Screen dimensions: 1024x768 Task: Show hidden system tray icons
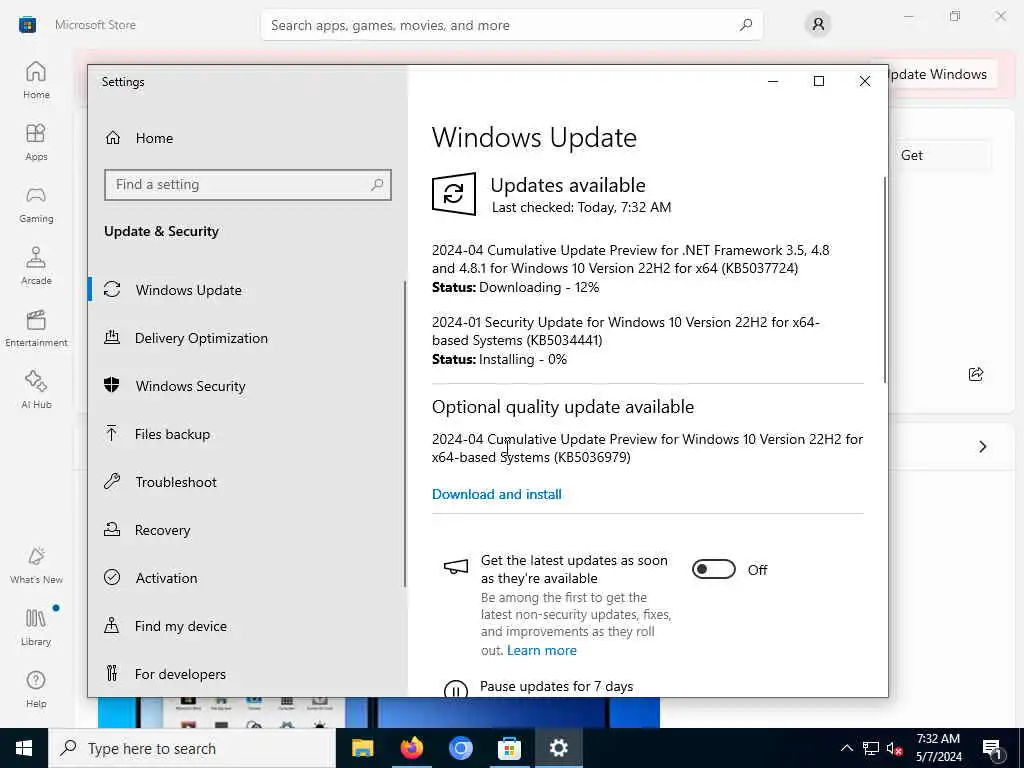tap(846, 748)
